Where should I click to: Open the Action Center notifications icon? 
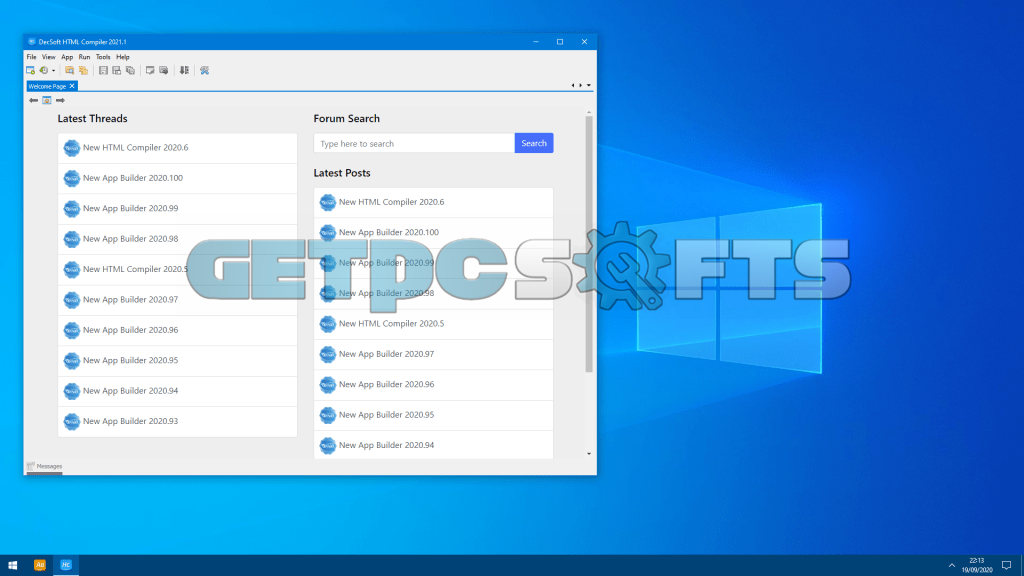click(1006, 566)
